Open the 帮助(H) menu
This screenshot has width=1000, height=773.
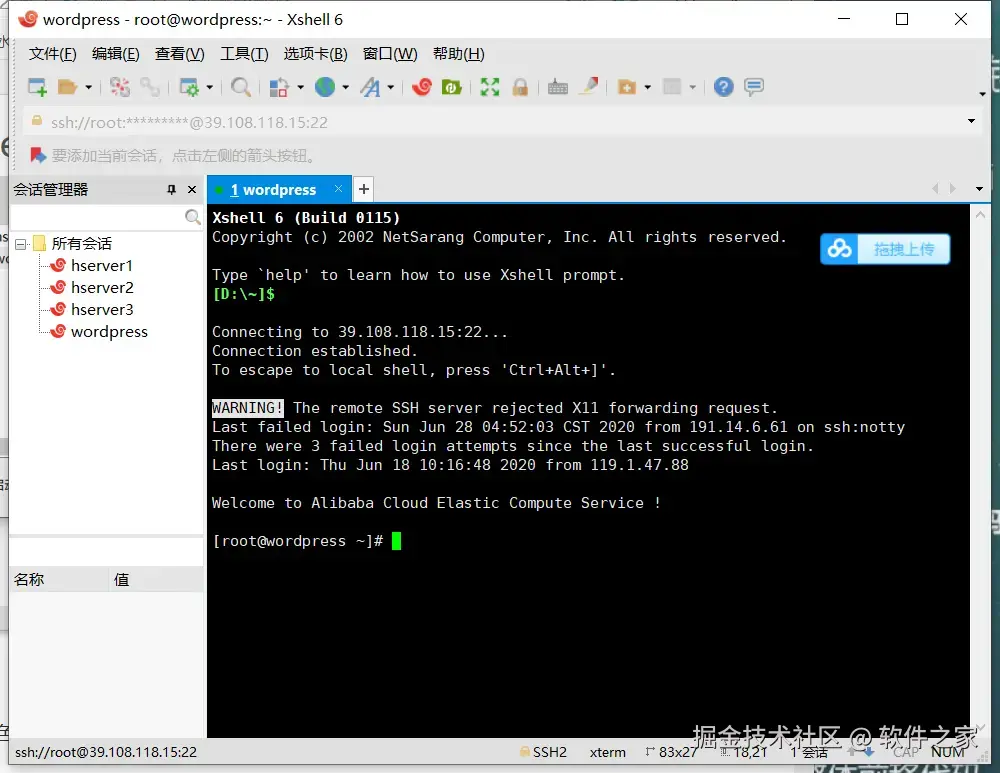(x=459, y=54)
